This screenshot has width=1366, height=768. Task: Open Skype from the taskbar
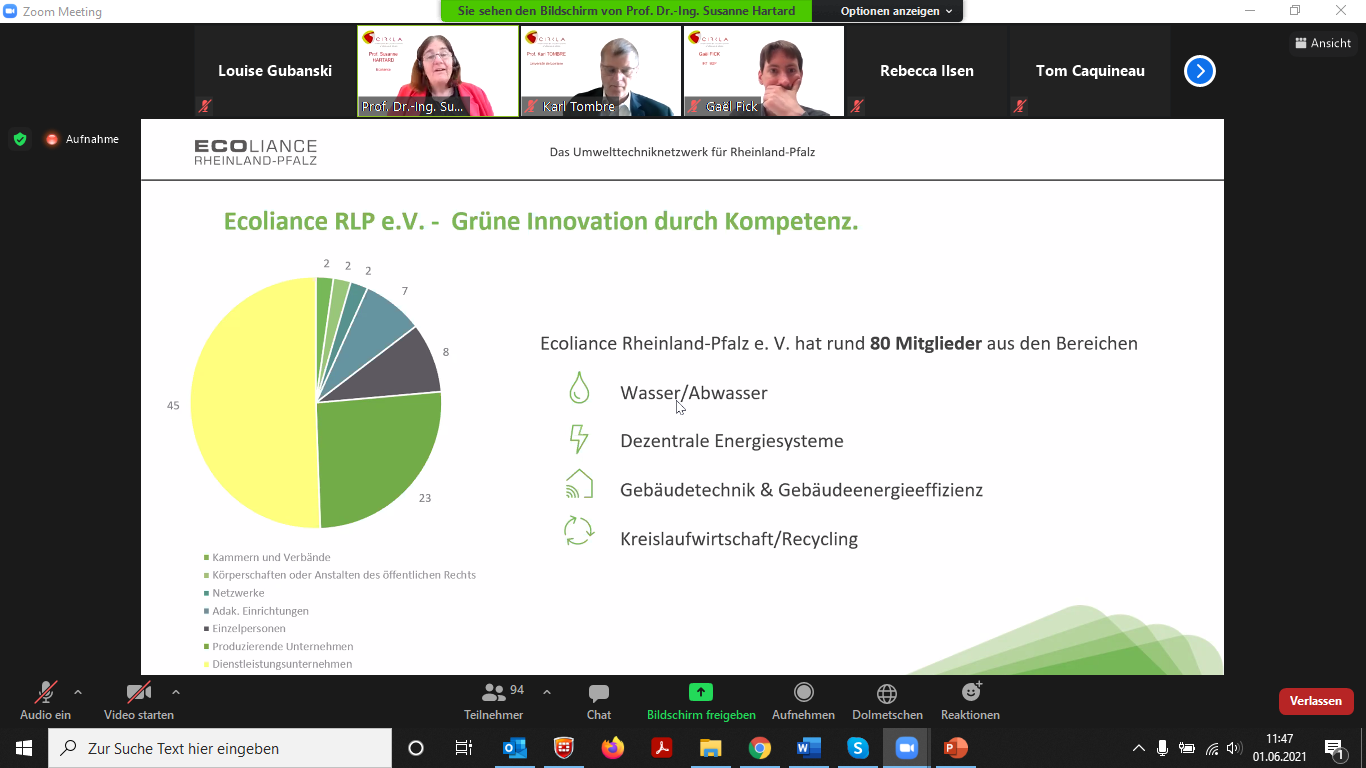[x=858, y=748]
